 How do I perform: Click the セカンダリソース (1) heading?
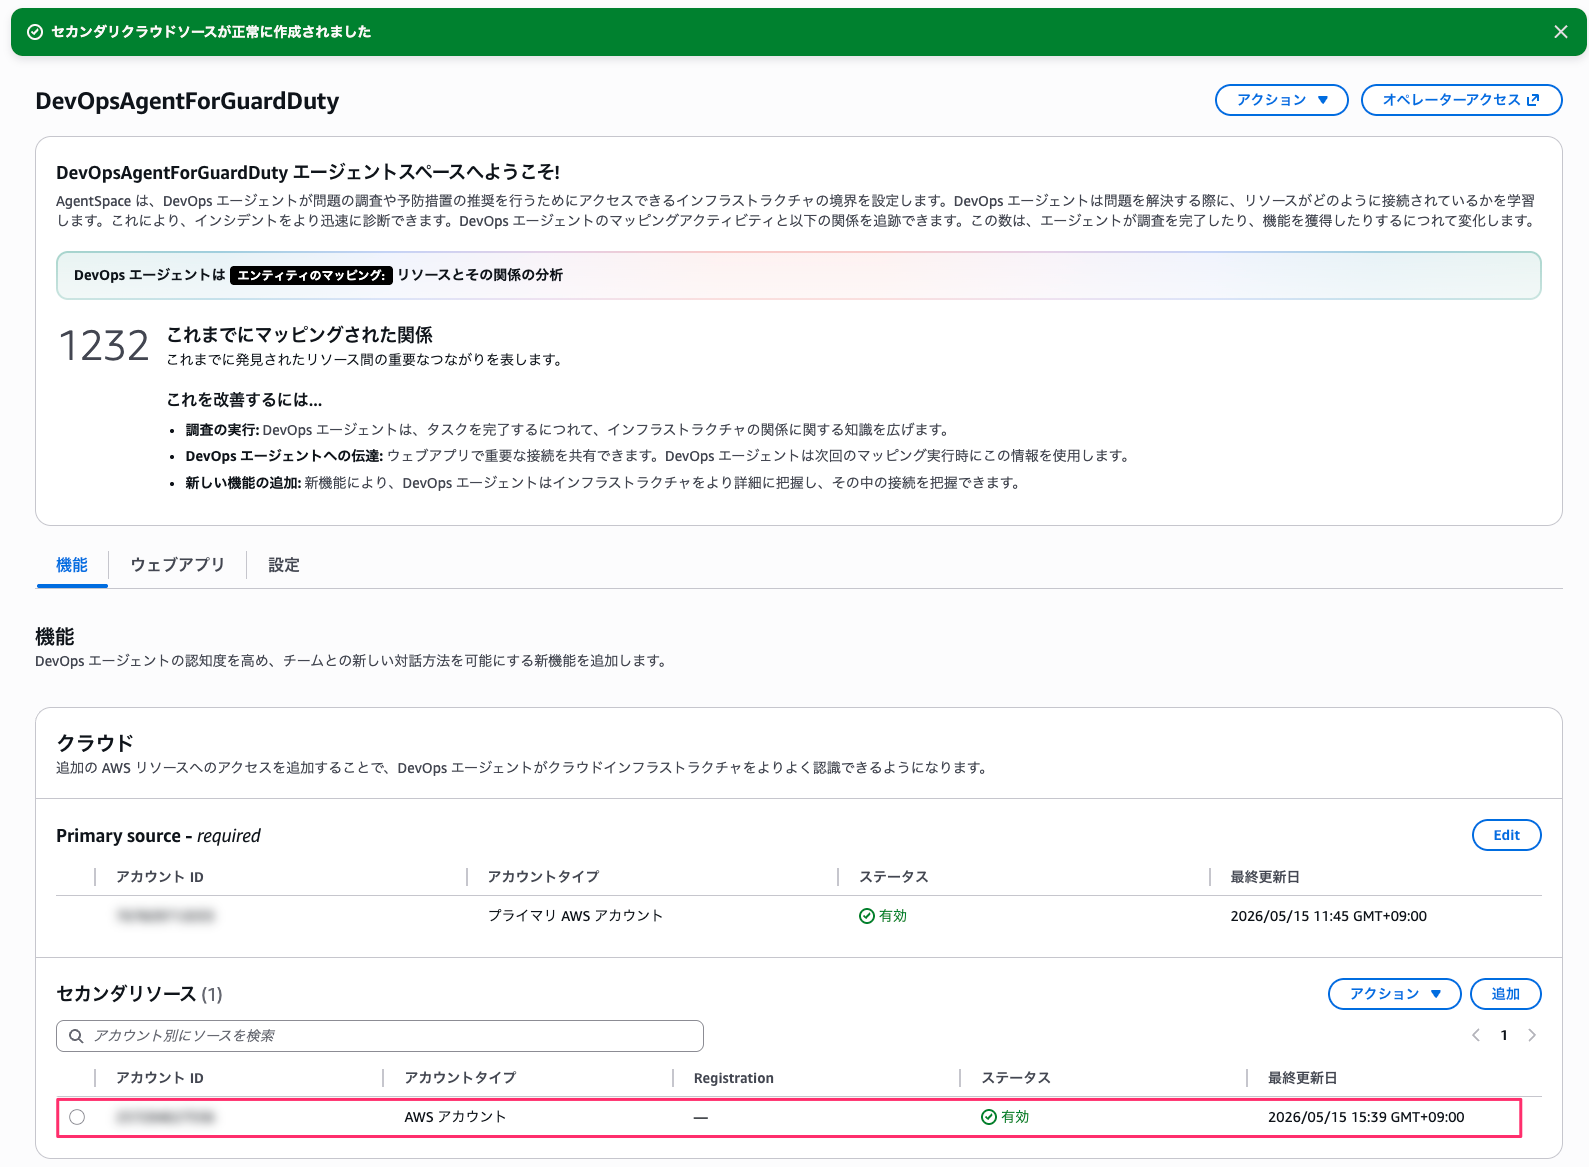pos(139,994)
